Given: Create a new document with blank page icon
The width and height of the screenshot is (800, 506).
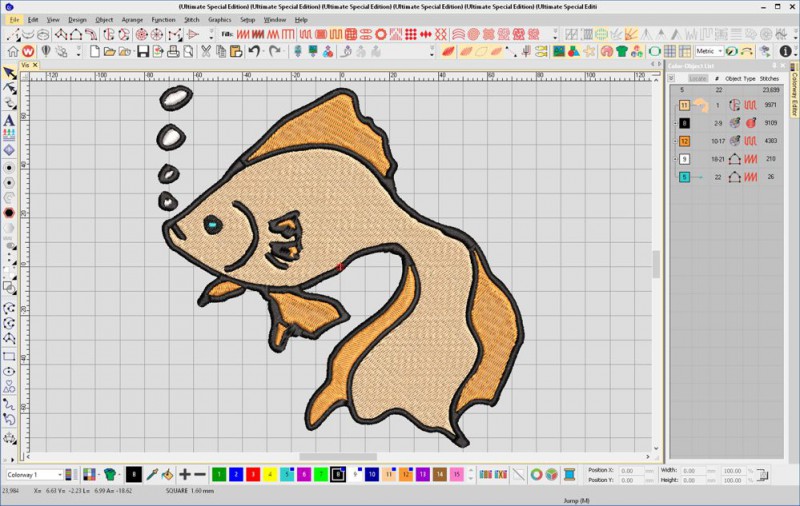Looking at the screenshot, I should [94, 51].
